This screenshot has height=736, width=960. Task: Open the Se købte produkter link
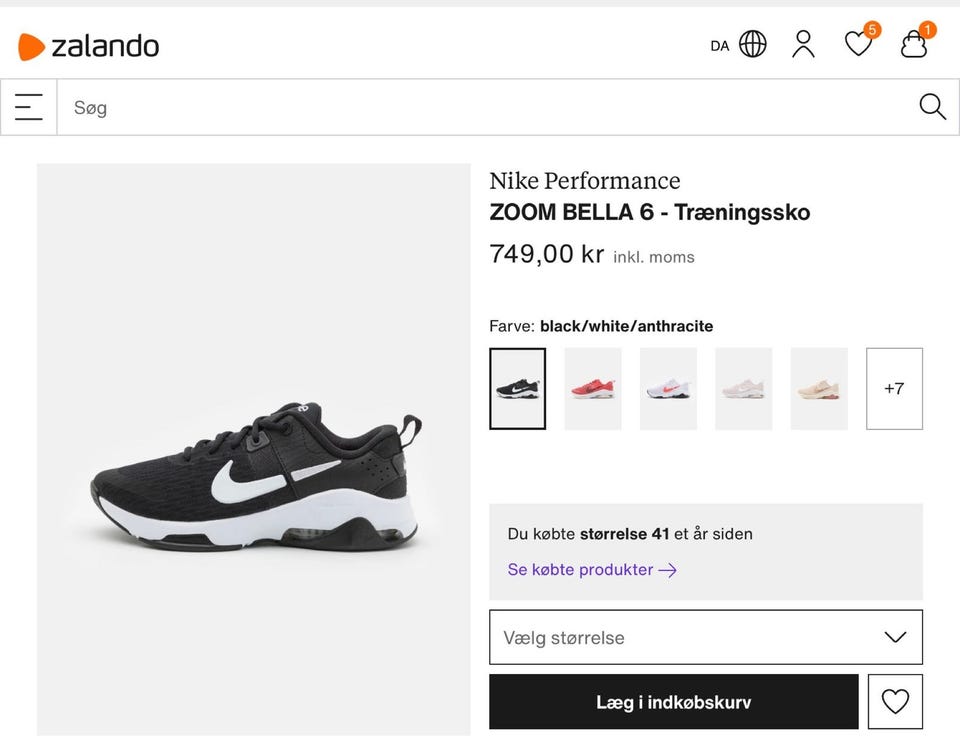pyautogui.click(x=592, y=570)
